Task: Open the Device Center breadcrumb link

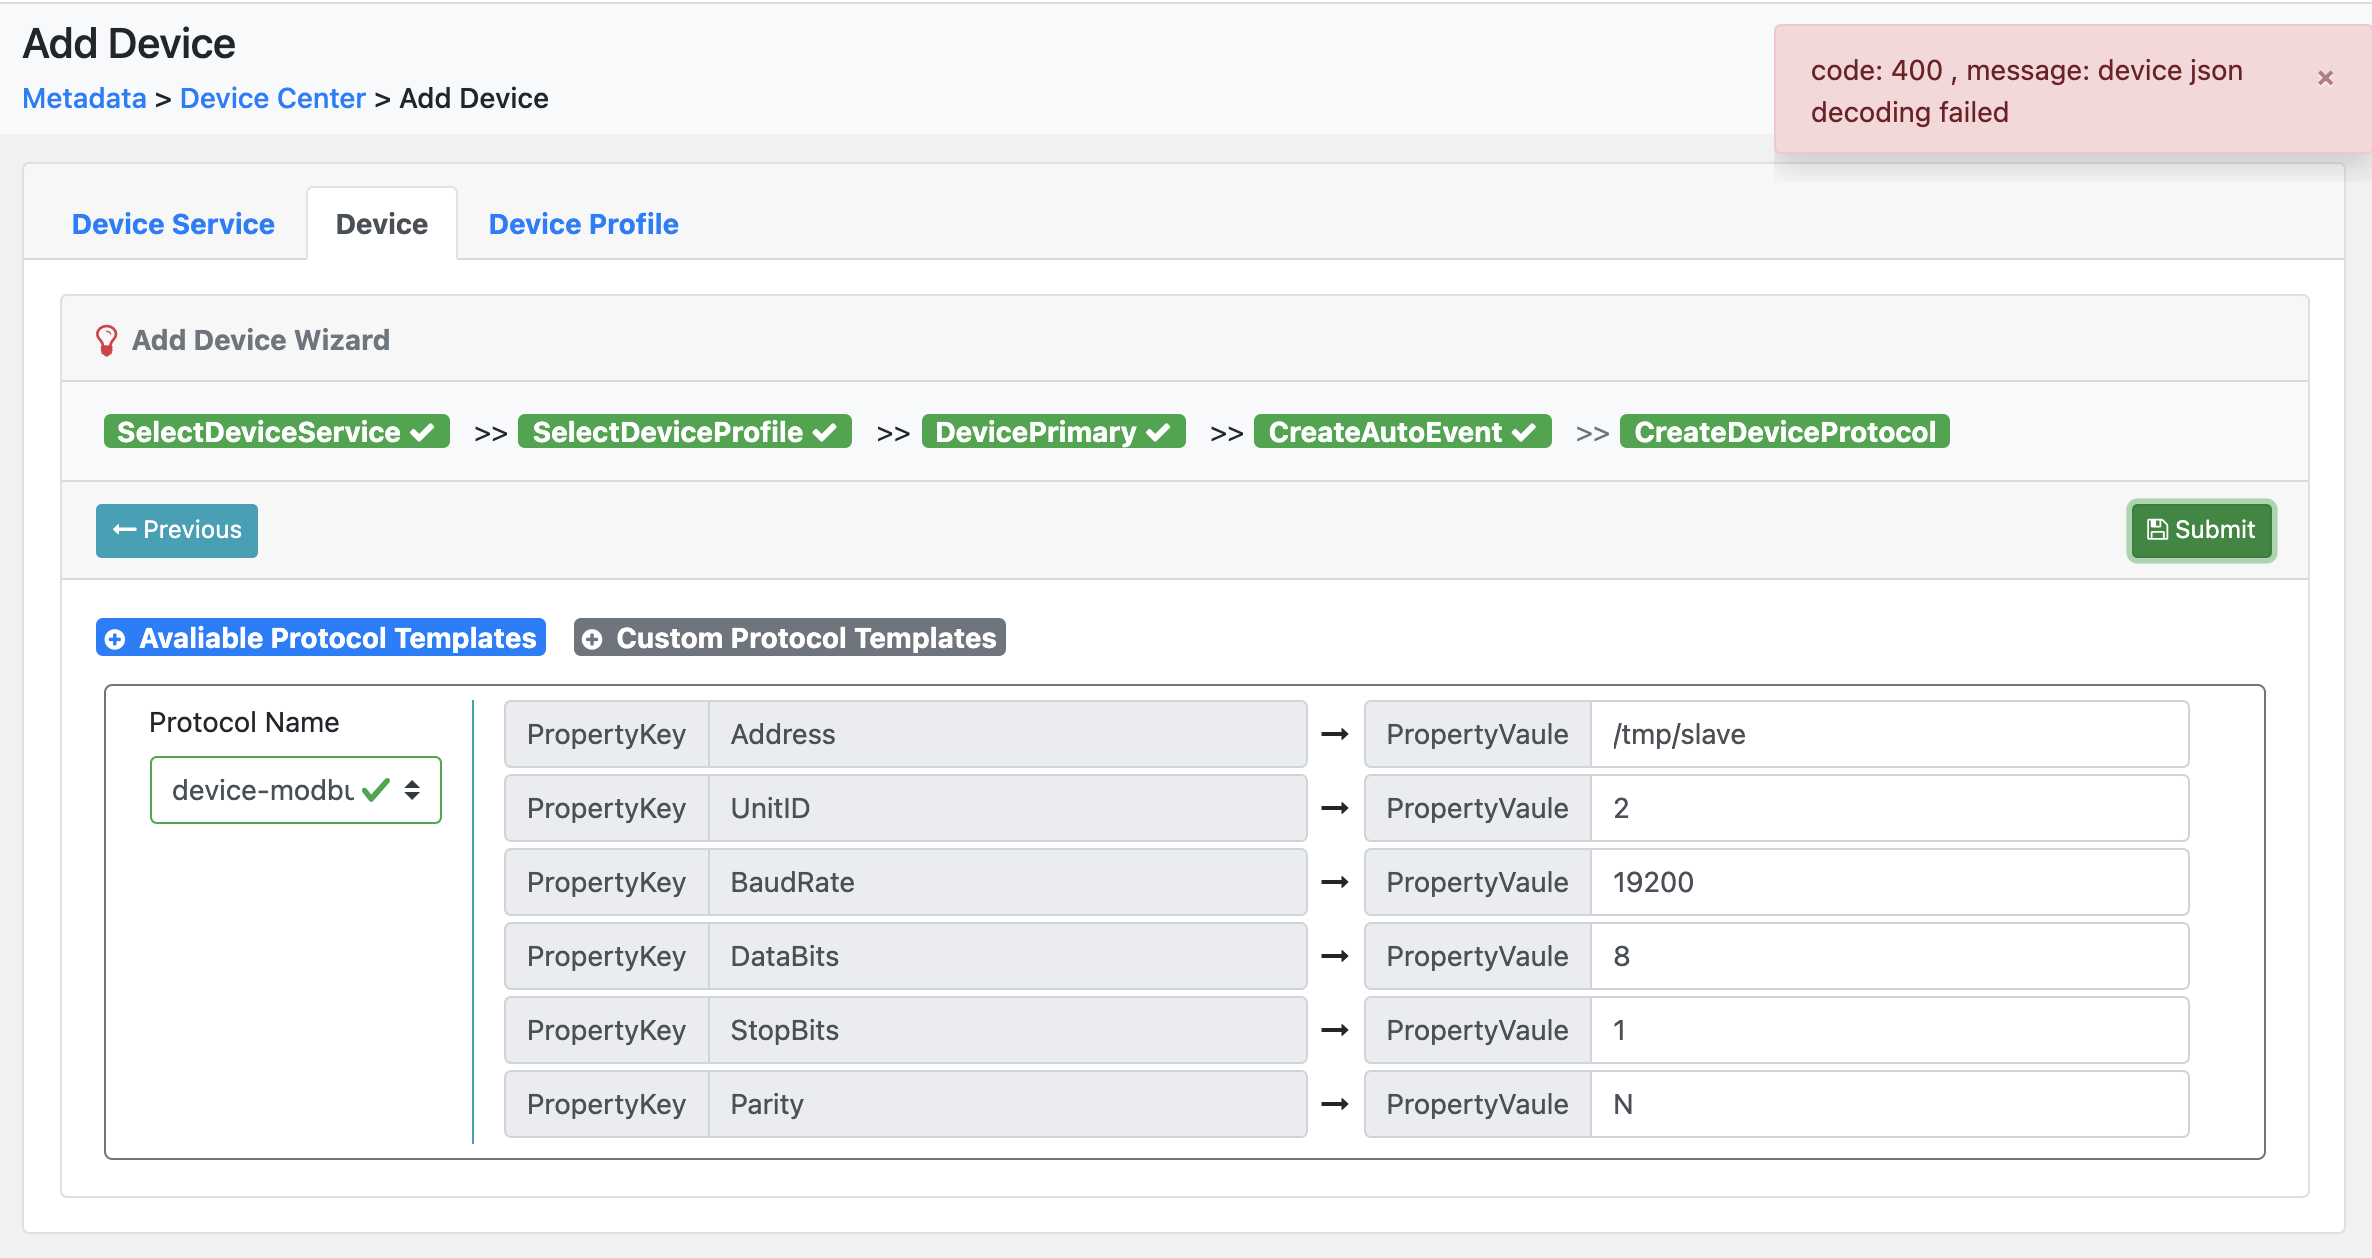Action: click(x=272, y=98)
